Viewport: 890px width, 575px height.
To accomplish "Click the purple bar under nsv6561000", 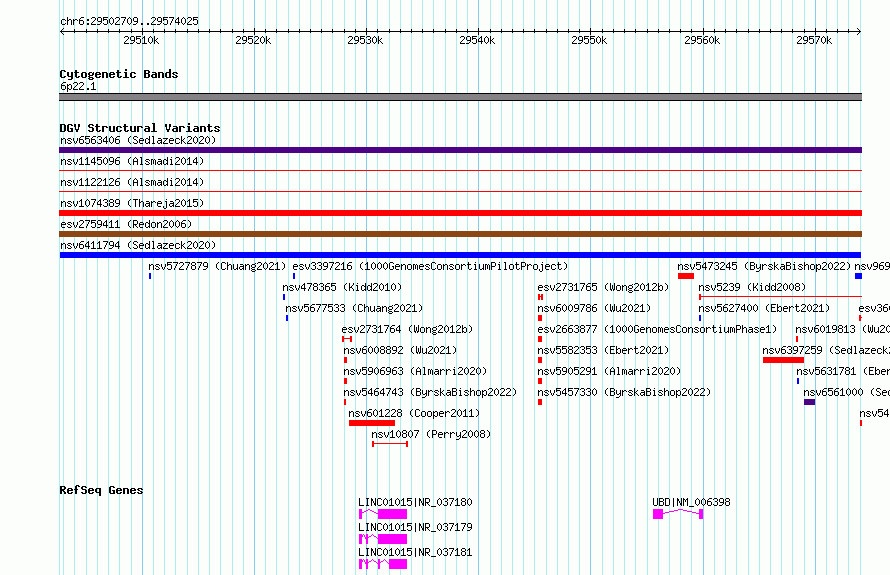I will (809, 402).
